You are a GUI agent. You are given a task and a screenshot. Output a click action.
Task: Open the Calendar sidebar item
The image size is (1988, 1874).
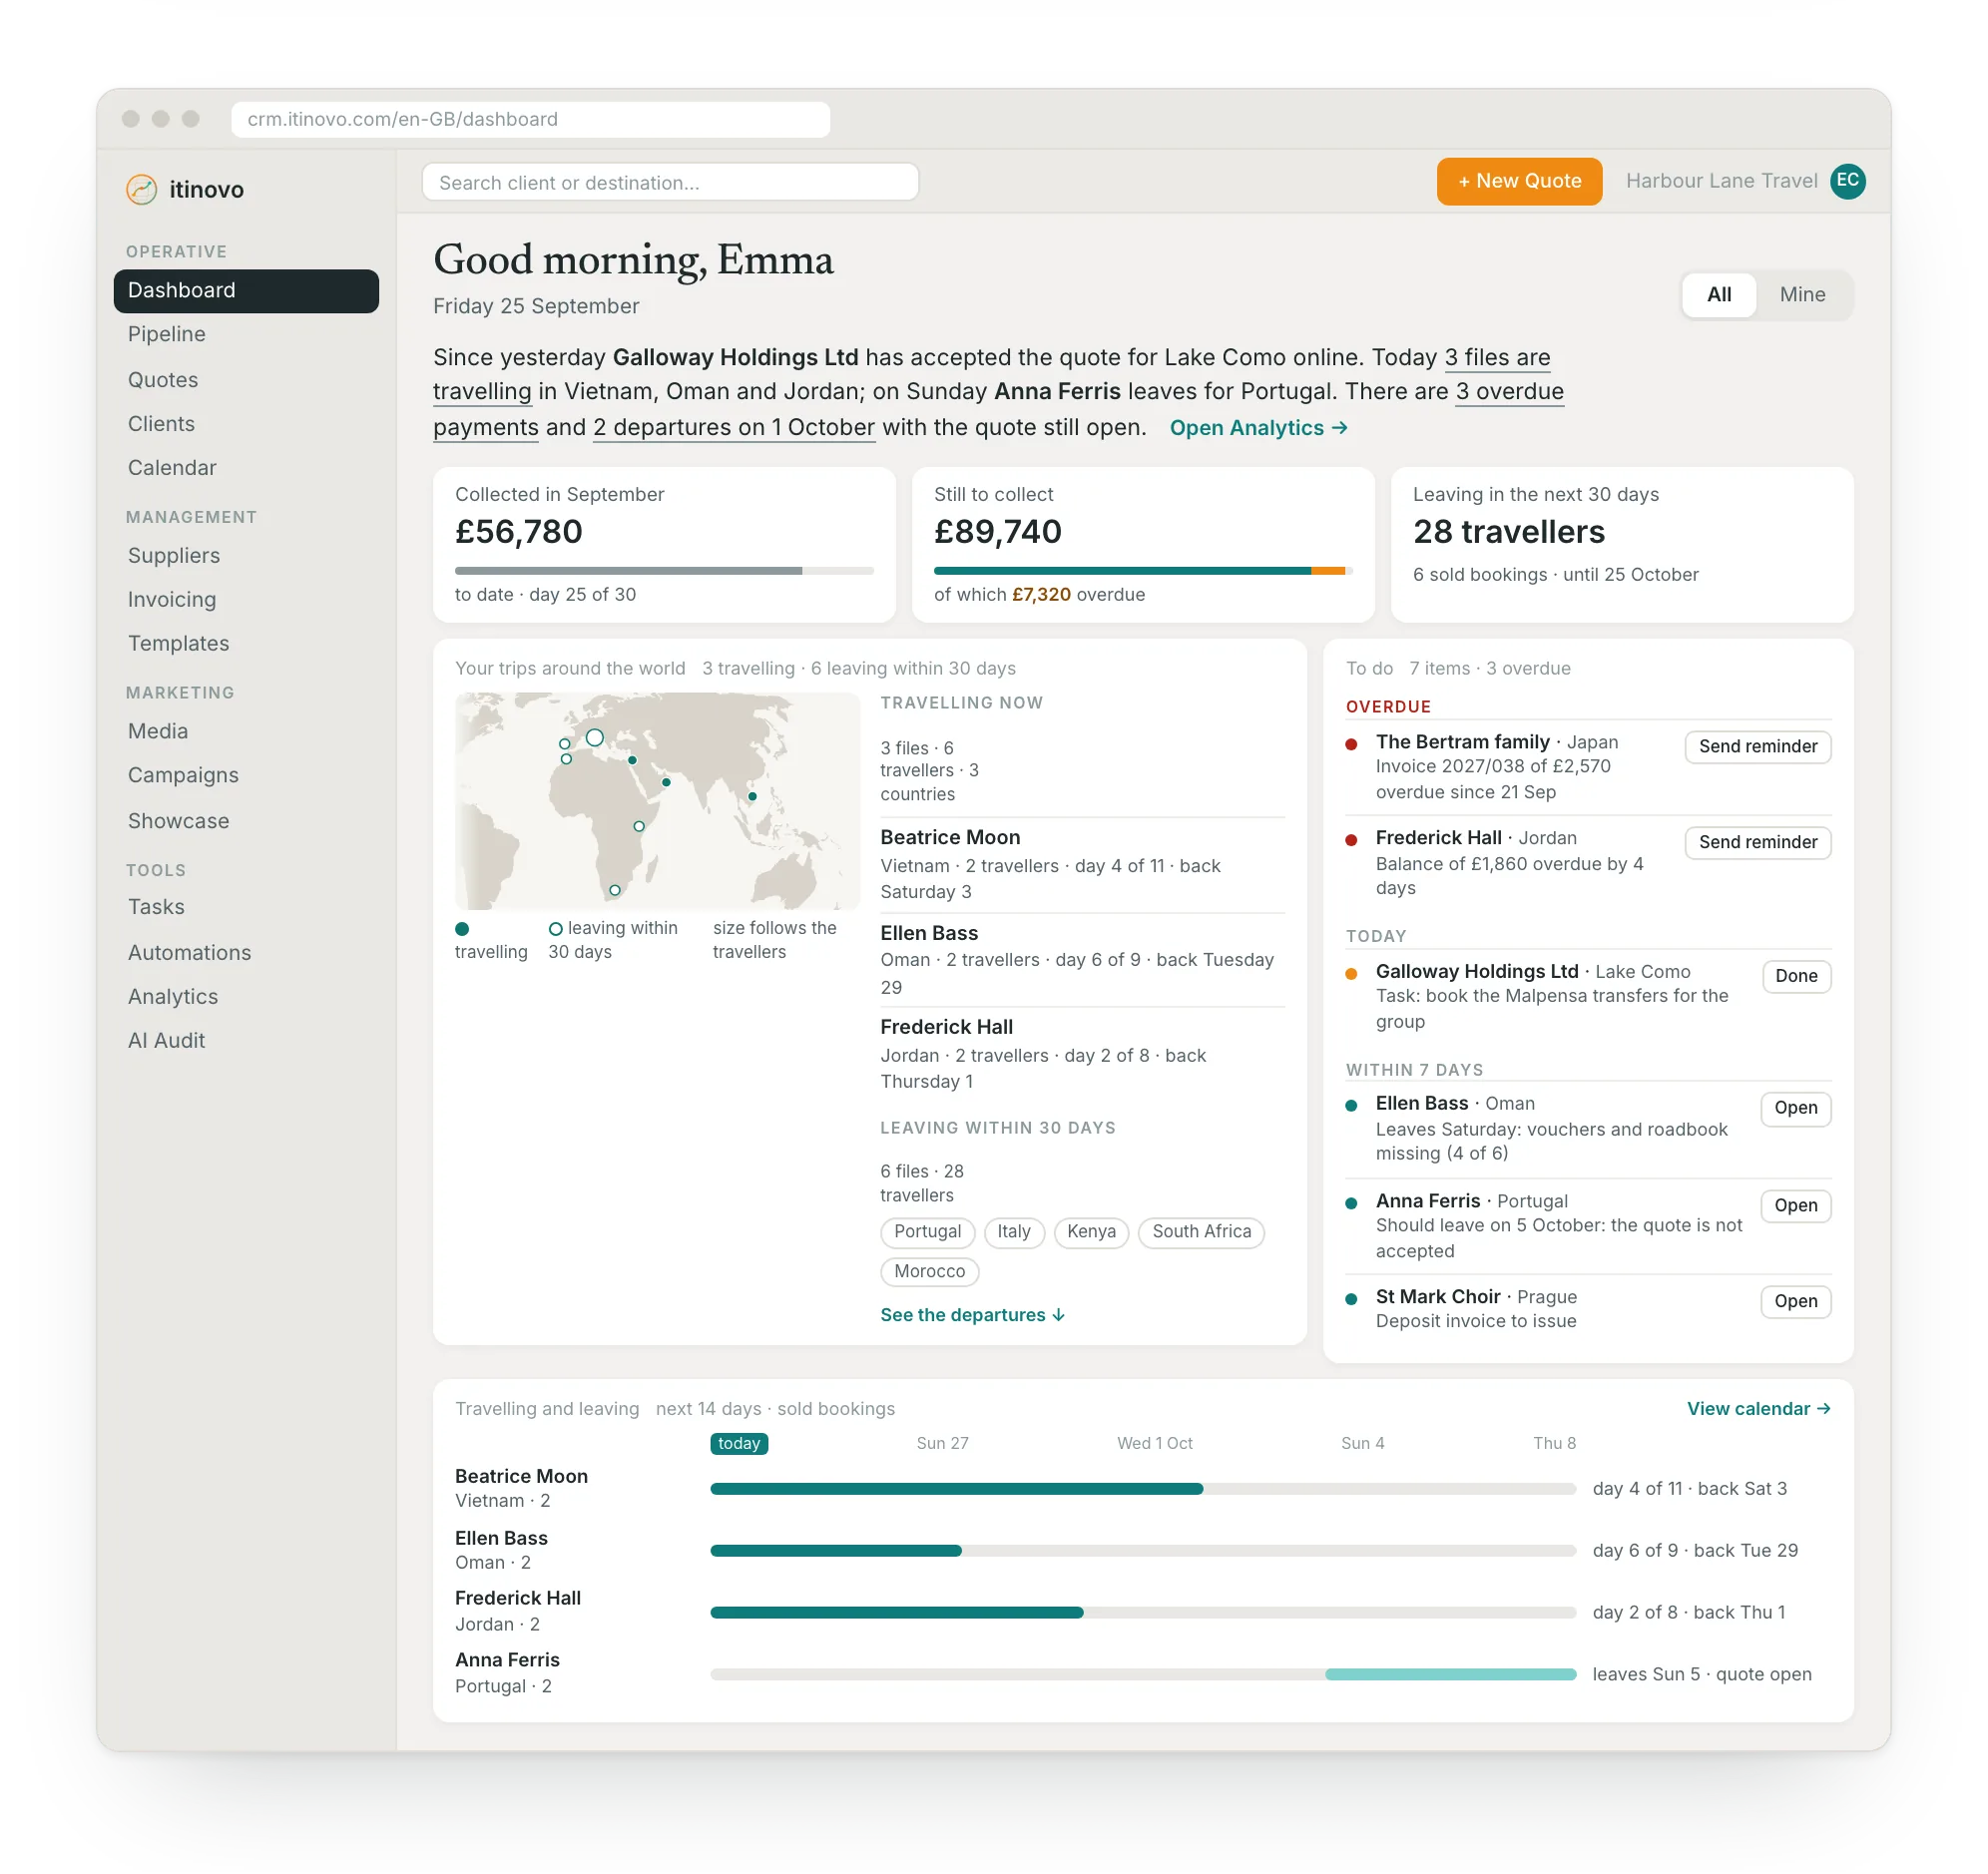[246, 468]
